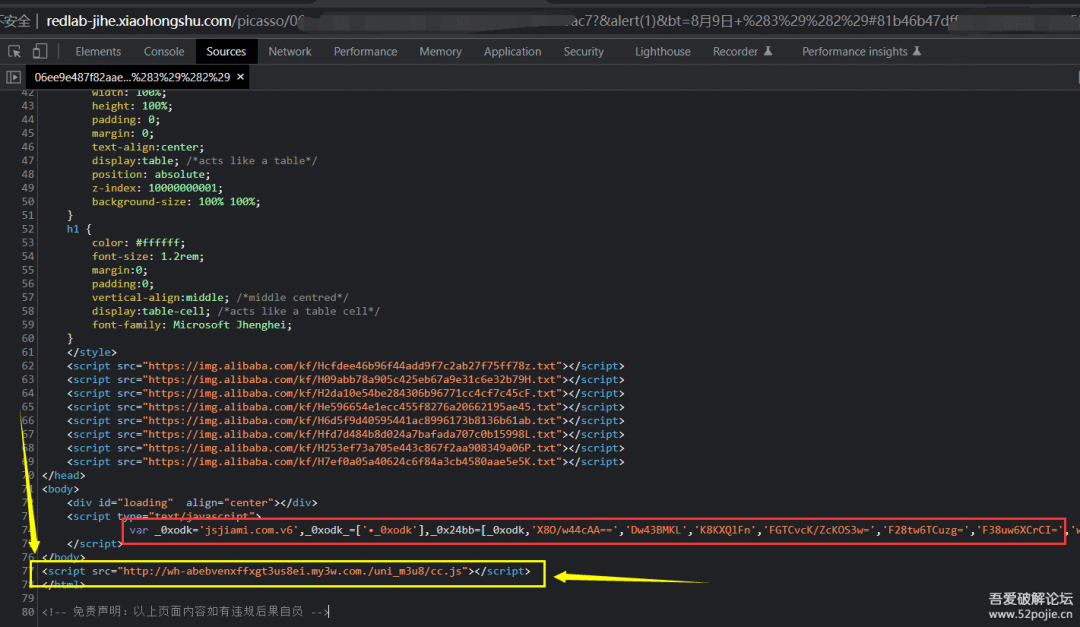Click the H7ef0a05a40624c6f84a3cb4580aae5e5K.txt script URL
Image resolution: width=1080 pixels, height=627 pixels.
tap(351, 462)
